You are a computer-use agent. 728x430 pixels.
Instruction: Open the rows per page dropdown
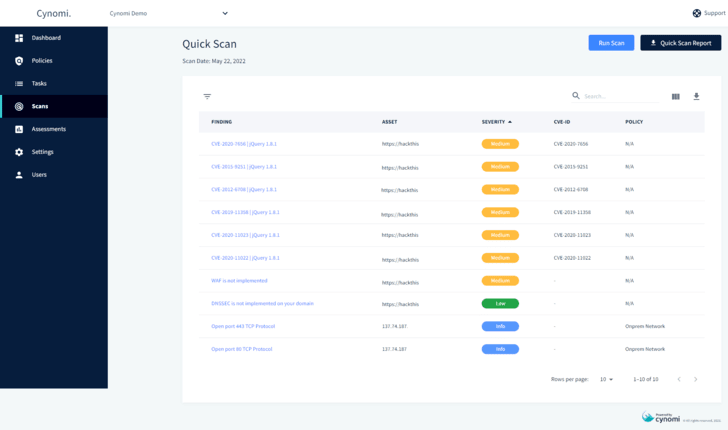coord(606,379)
